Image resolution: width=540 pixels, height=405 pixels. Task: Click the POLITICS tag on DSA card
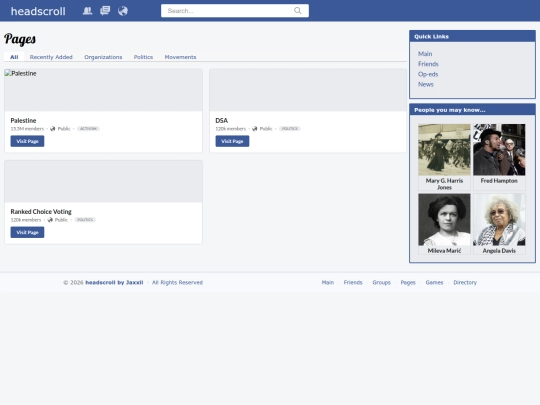pos(290,129)
